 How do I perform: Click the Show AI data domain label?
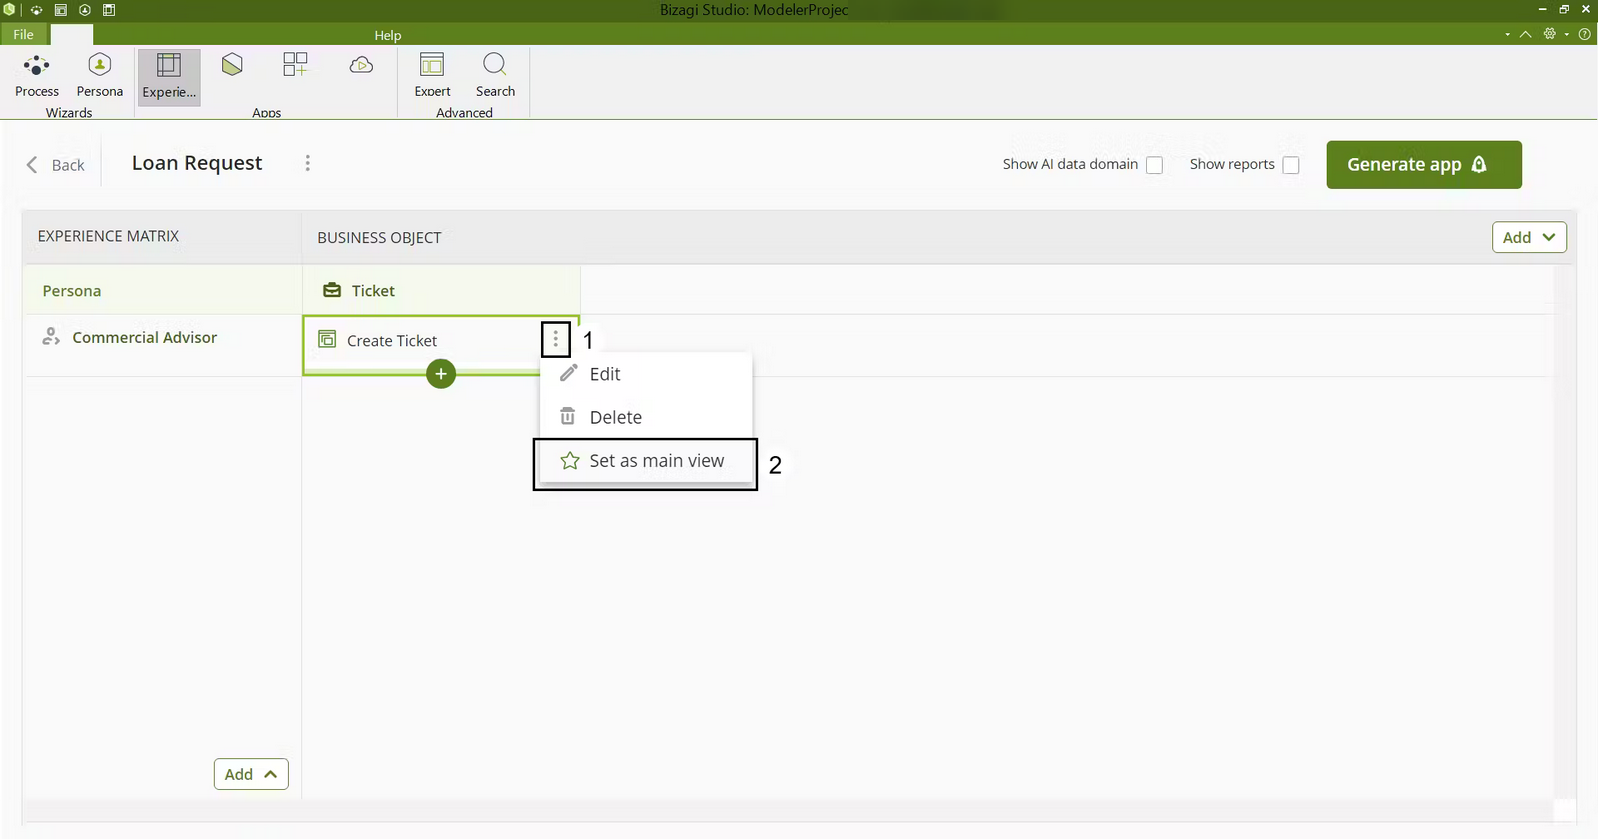pyautogui.click(x=1070, y=164)
